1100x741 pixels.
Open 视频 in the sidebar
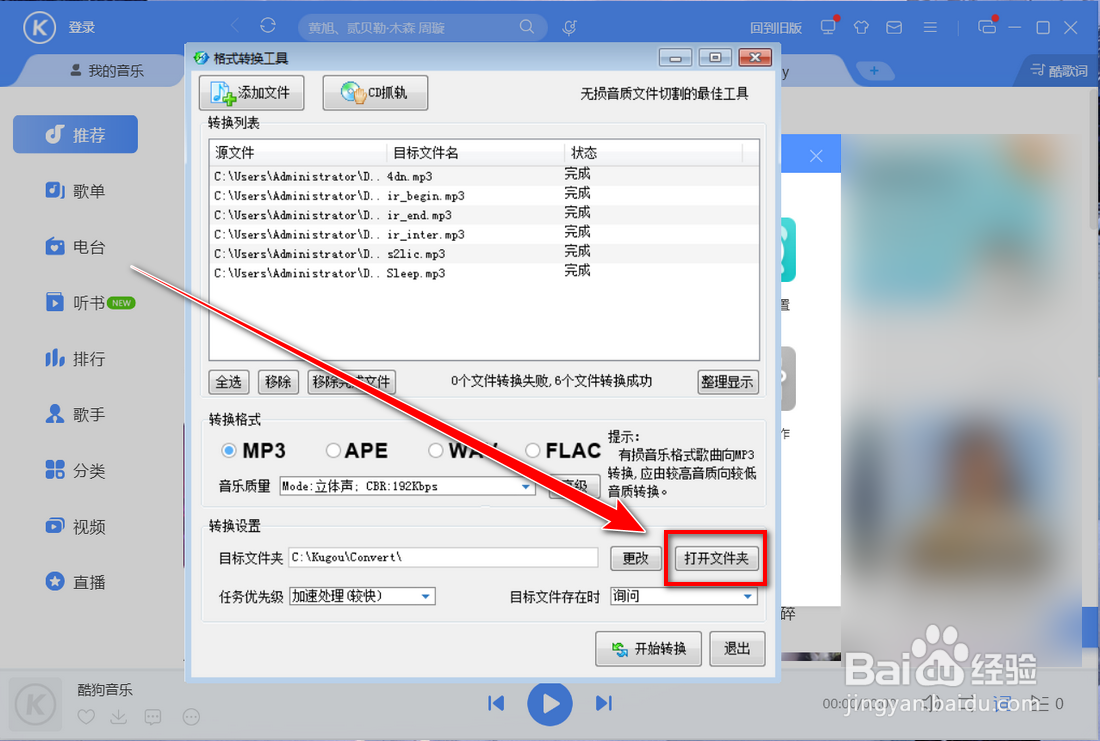pyautogui.click(x=76, y=526)
